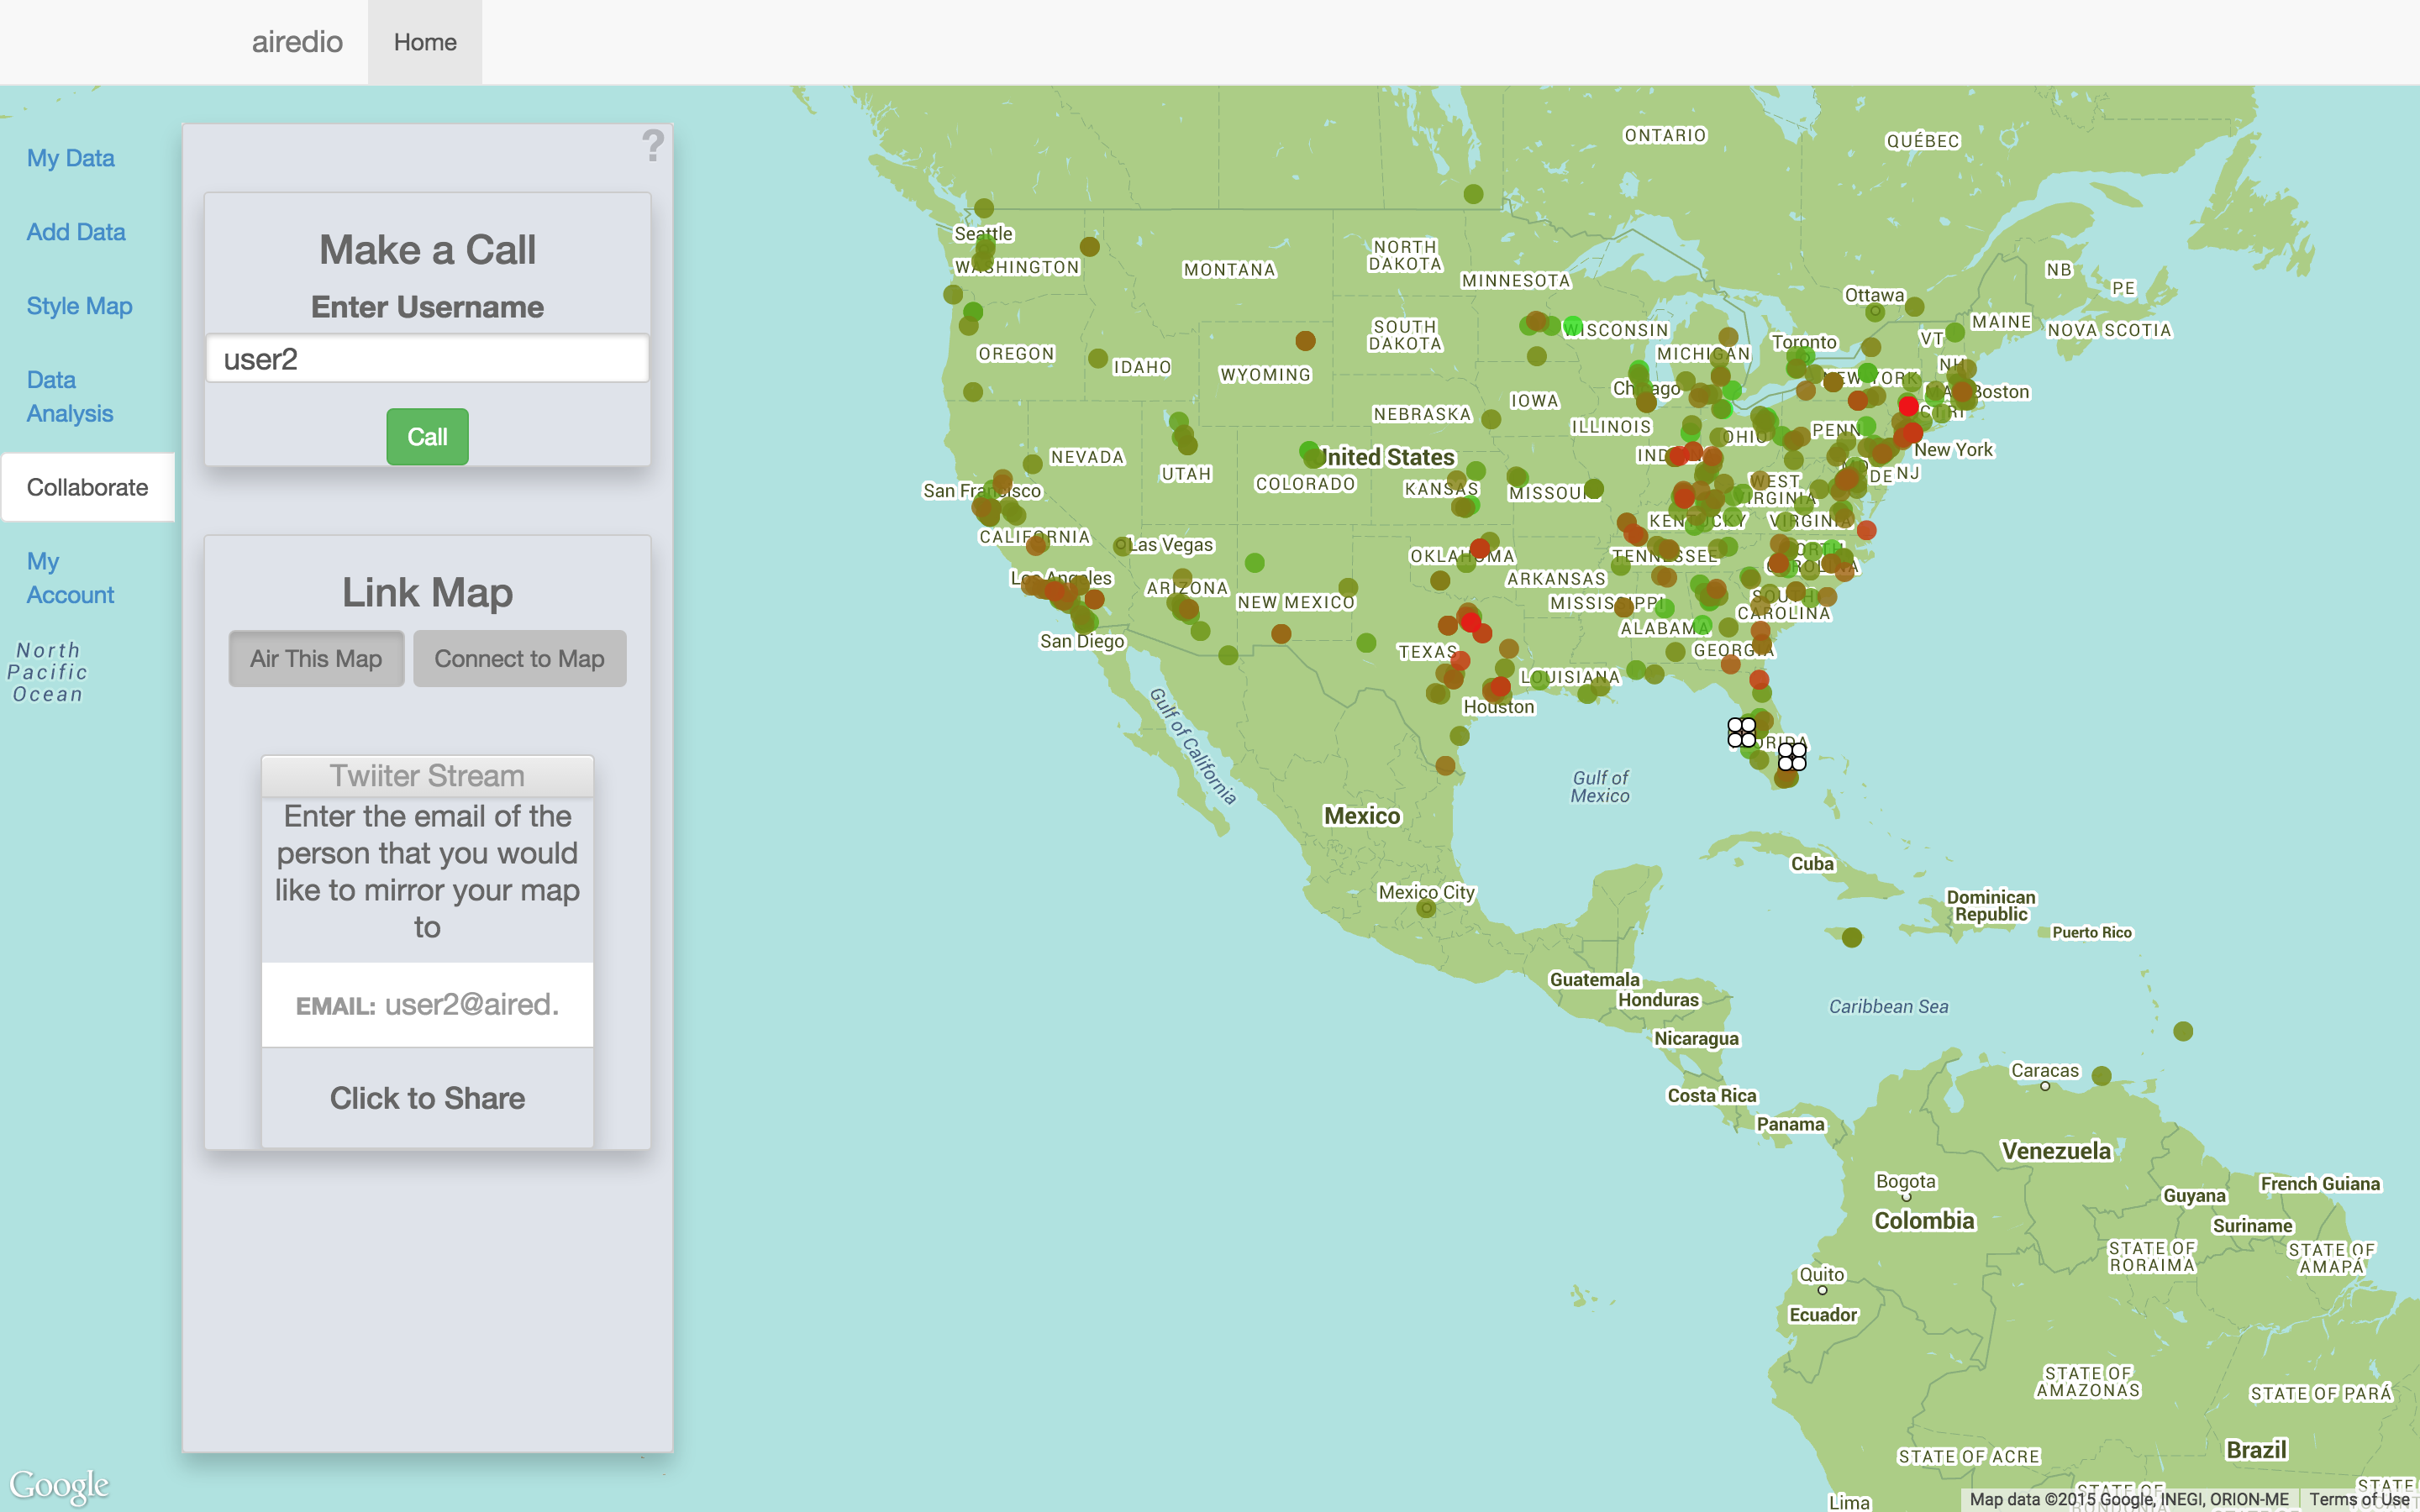Select Style Map sidebar item

pos(79,306)
